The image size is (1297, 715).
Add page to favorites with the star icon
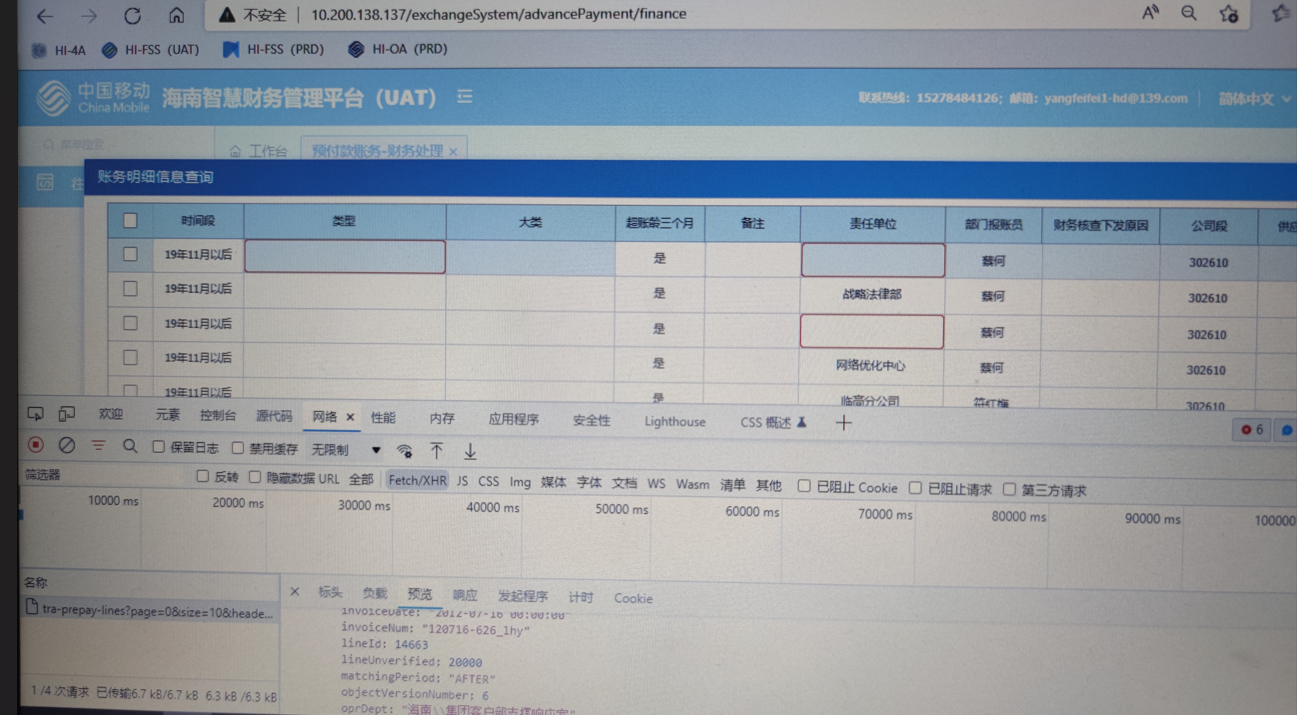(x=1229, y=13)
